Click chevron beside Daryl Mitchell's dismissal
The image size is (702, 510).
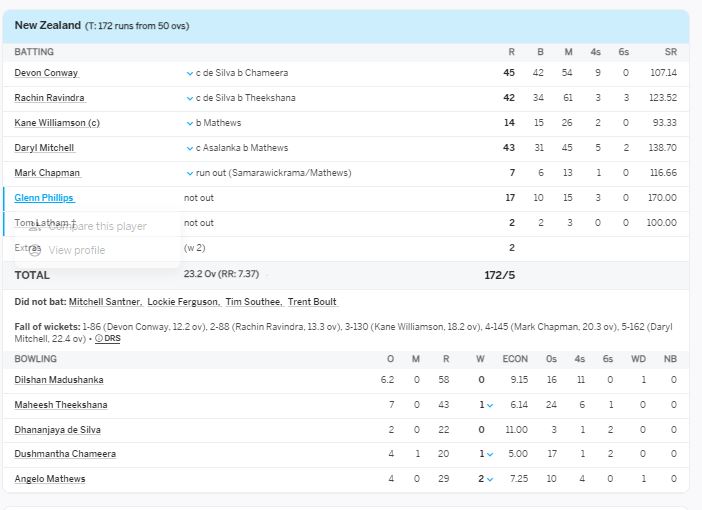189,148
